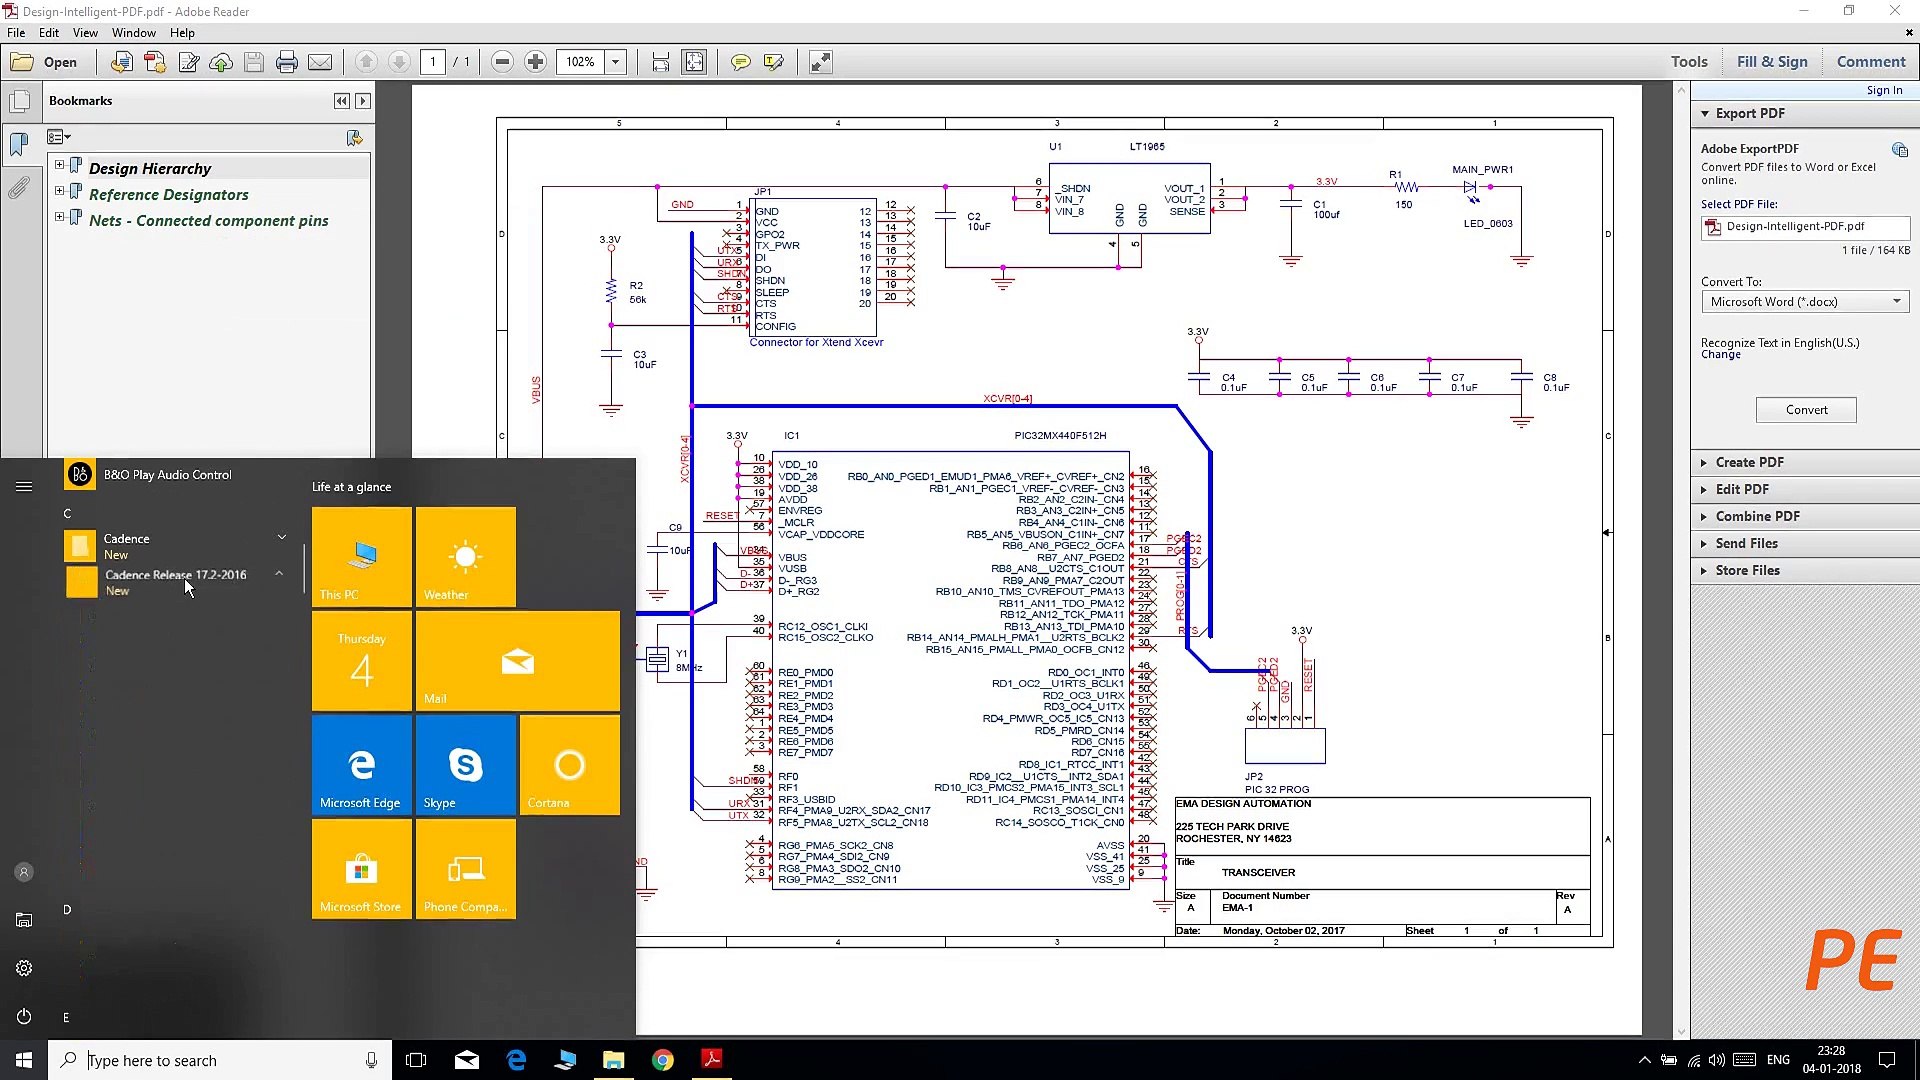
Task: Click the Email document icon
Action: (x=320, y=61)
